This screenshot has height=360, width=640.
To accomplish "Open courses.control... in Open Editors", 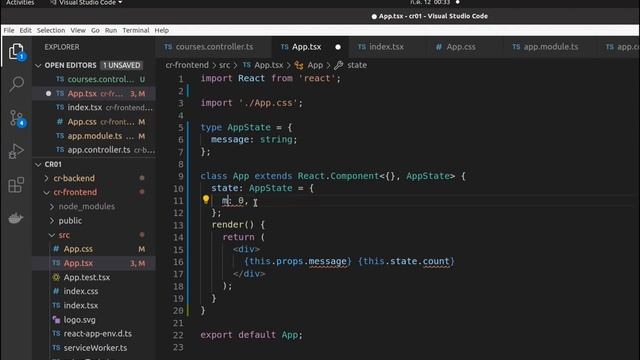I will (x=94, y=79).
